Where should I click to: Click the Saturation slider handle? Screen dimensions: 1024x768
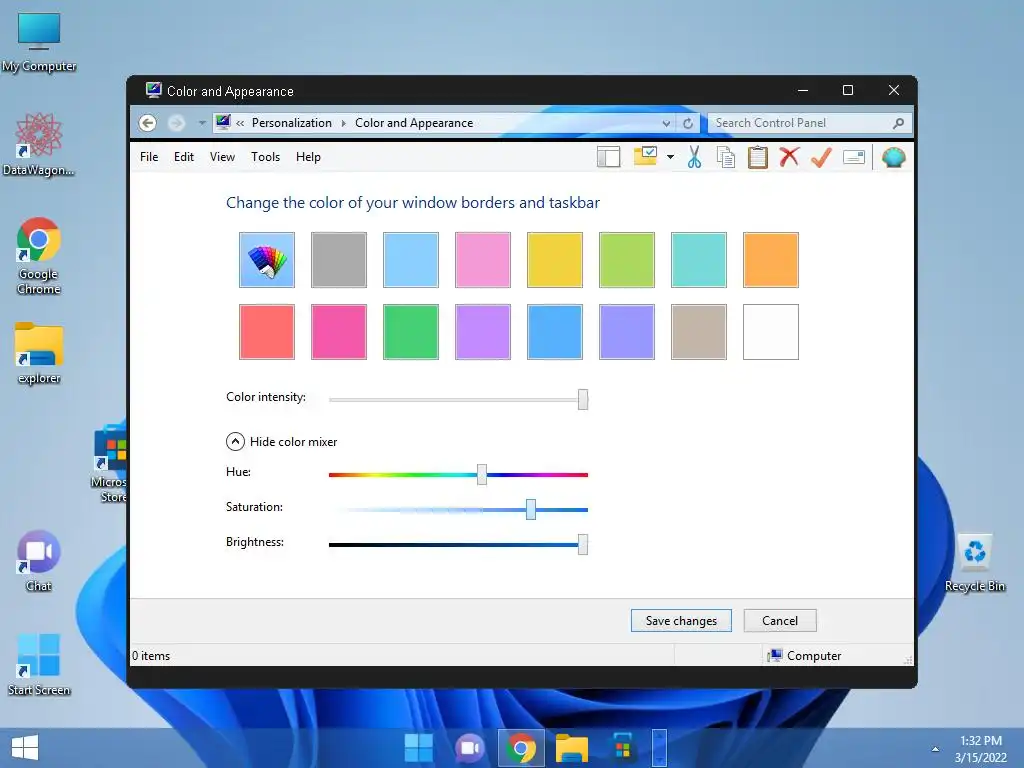(x=531, y=509)
